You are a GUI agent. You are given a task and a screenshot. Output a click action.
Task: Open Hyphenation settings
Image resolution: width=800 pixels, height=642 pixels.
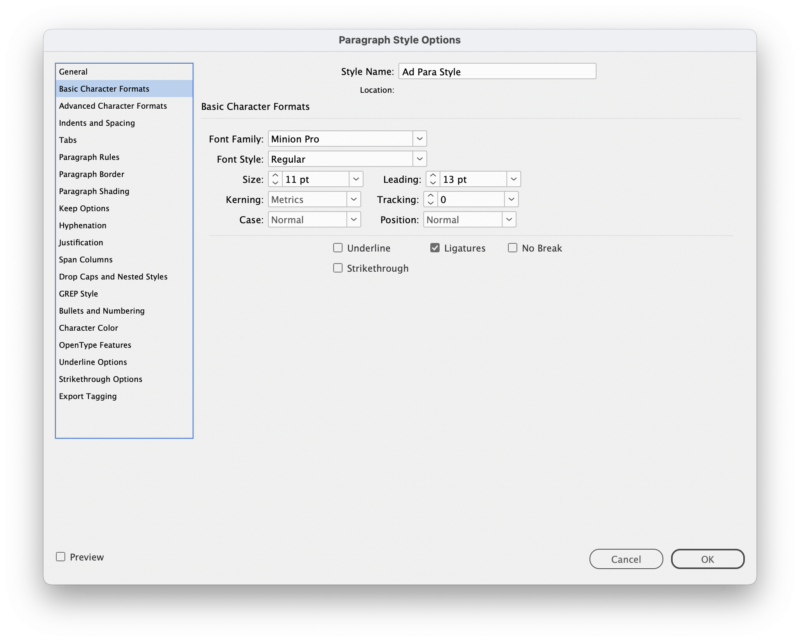124,226
